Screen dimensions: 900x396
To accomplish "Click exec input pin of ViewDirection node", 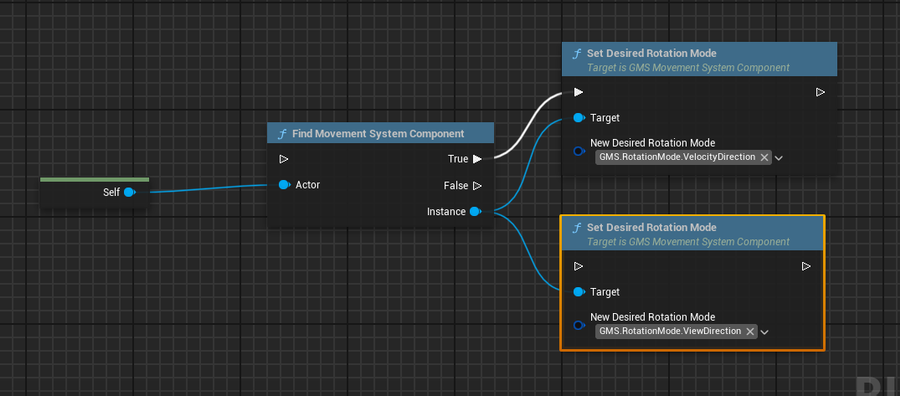I will [x=579, y=266].
